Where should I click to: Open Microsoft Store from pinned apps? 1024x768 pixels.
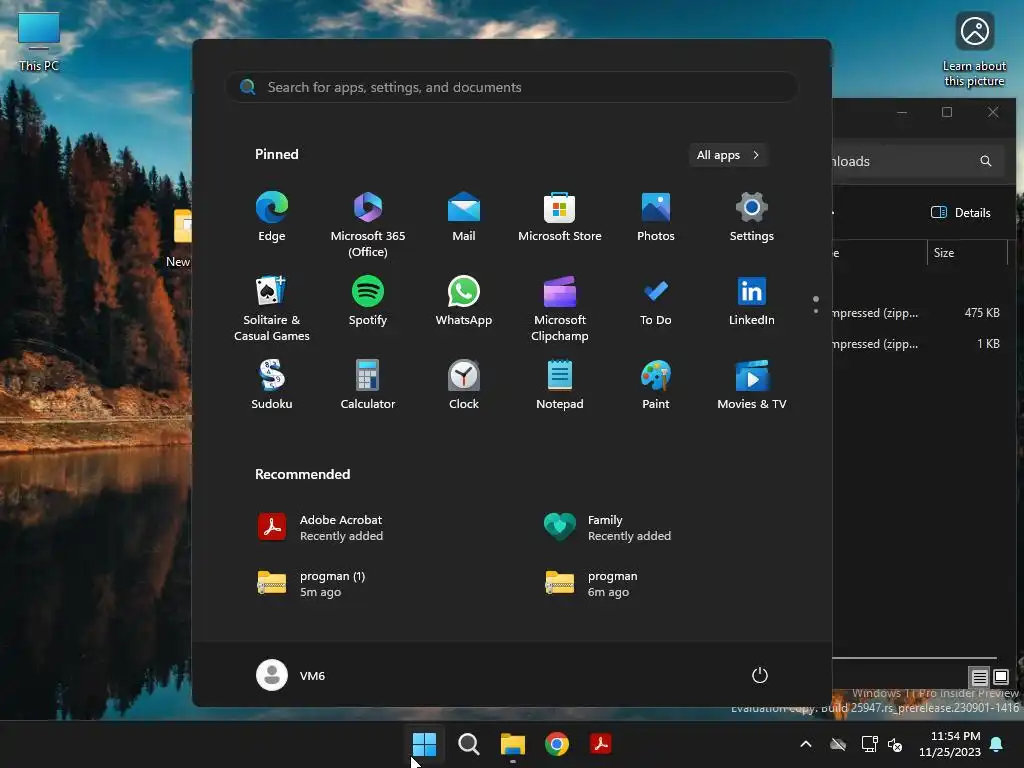560,217
